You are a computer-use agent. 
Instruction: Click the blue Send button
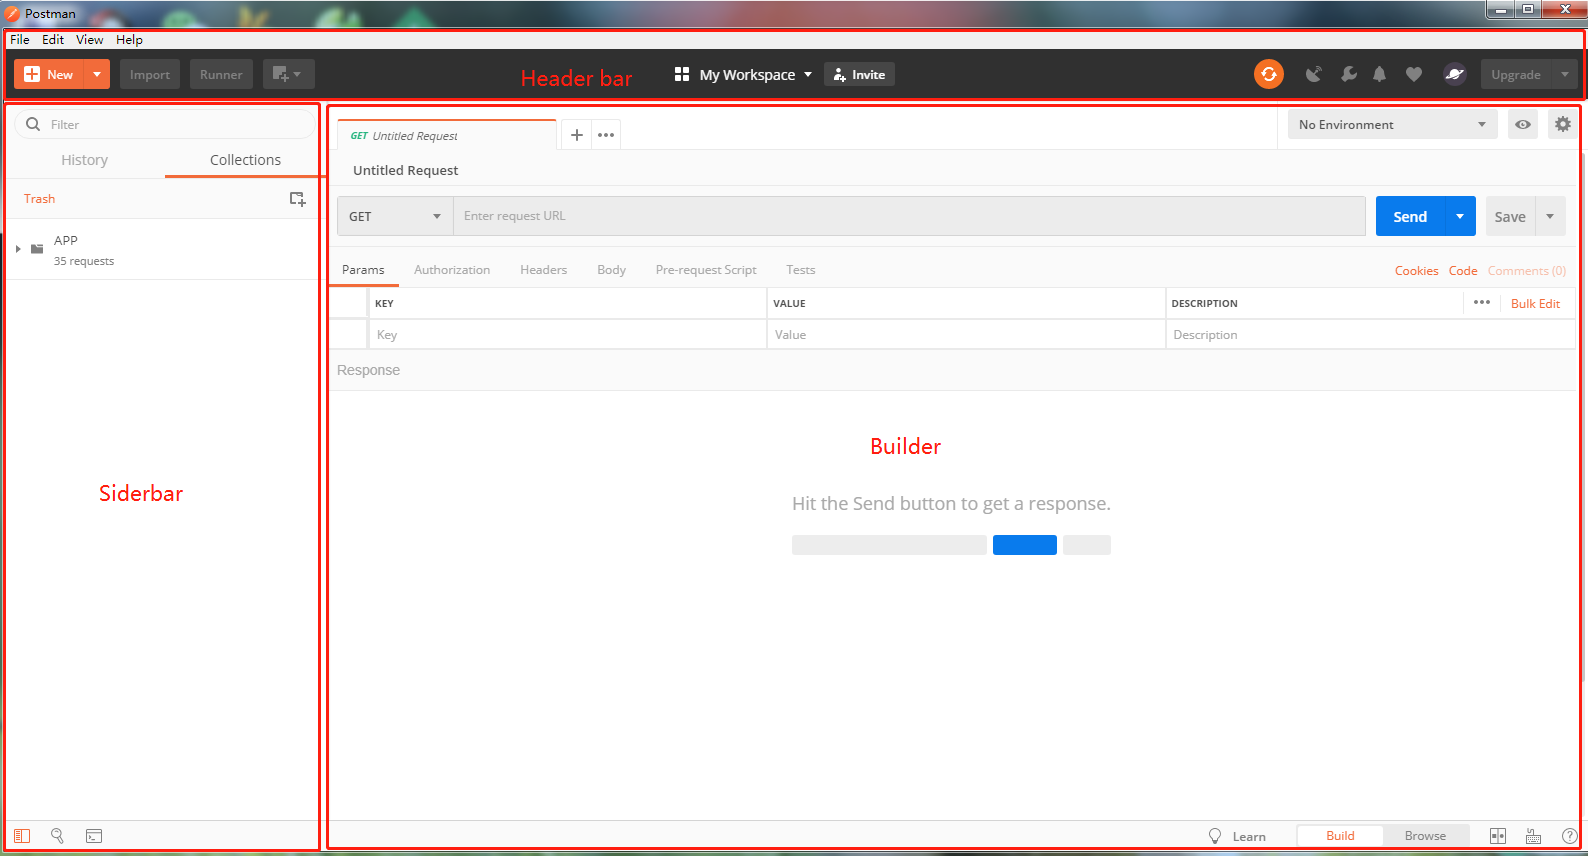[1410, 216]
